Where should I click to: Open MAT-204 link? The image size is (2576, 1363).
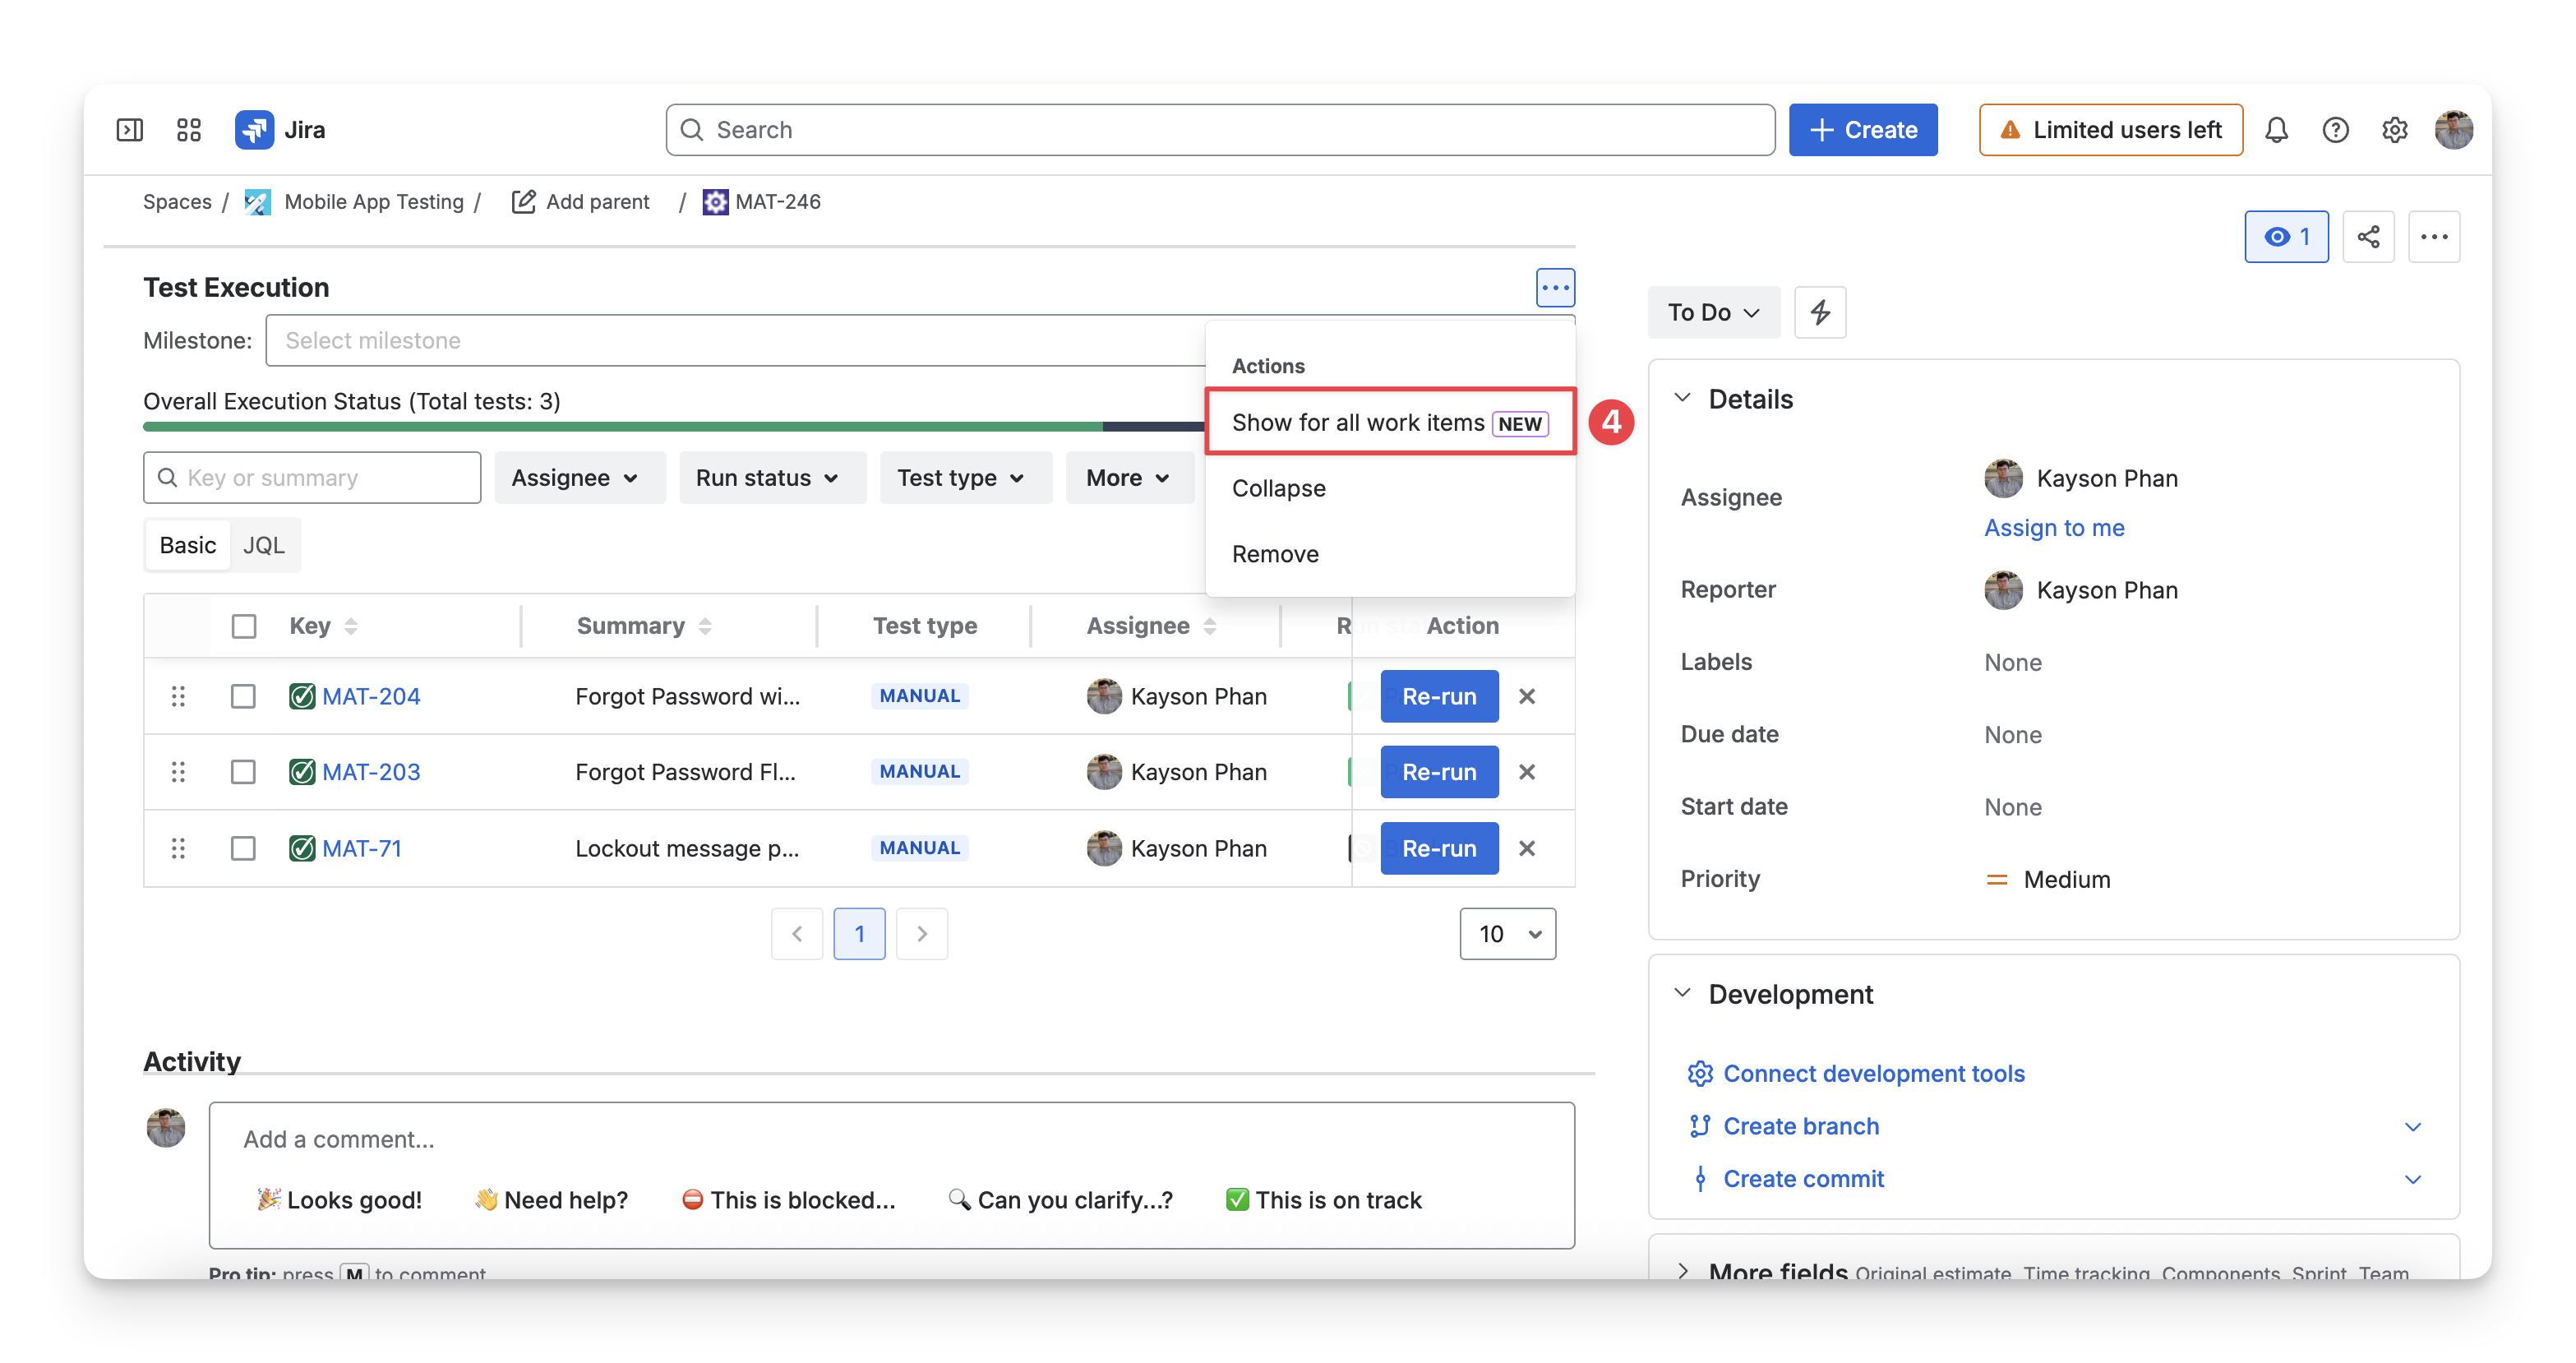(371, 696)
